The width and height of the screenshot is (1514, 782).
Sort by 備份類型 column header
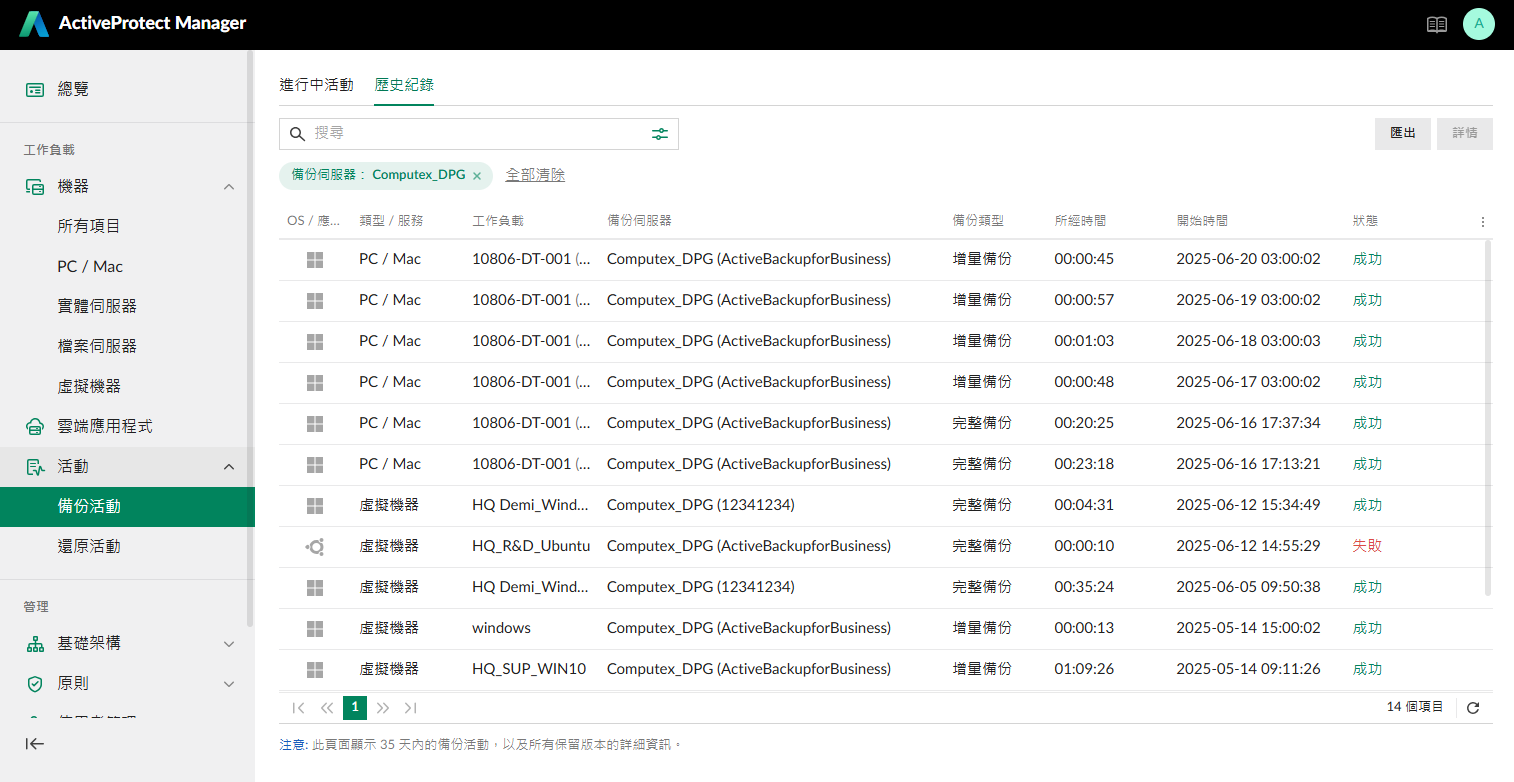click(x=978, y=221)
